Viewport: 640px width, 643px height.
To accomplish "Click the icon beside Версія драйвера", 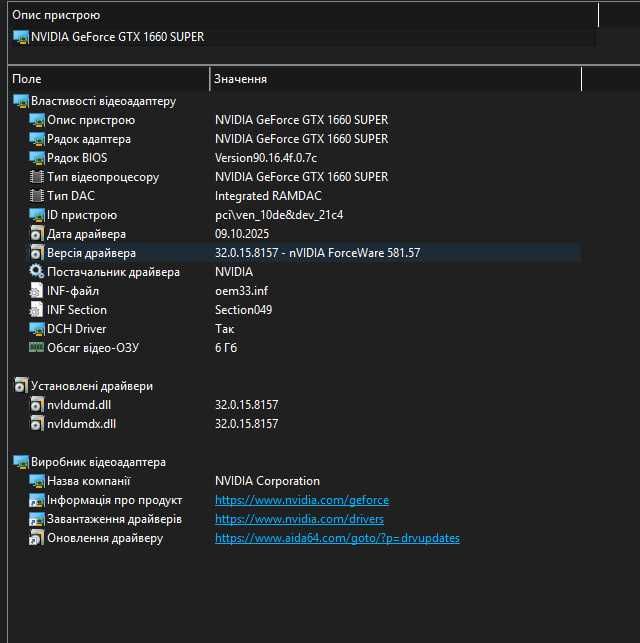I will pyautogui.click(x=36, y=253).
